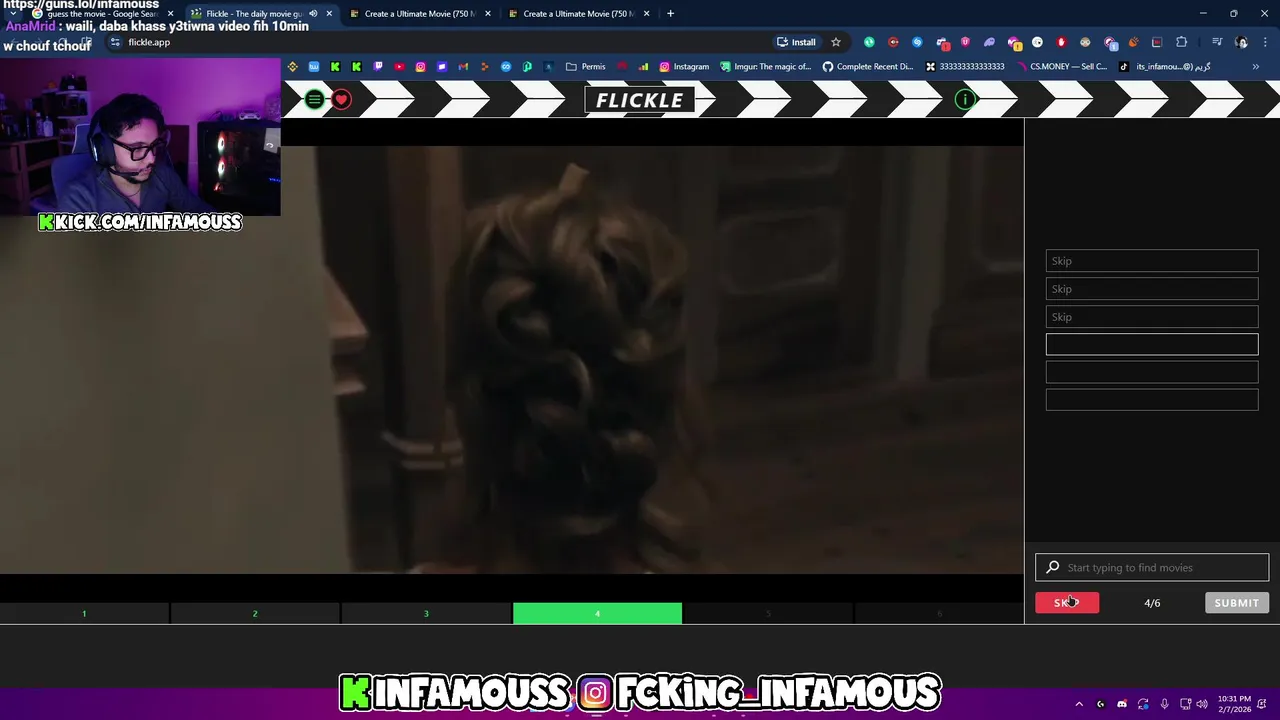Expand the bookmarks overflow chevron
The width and height of the screenshot is (1280, 720).
[1256, 67]
